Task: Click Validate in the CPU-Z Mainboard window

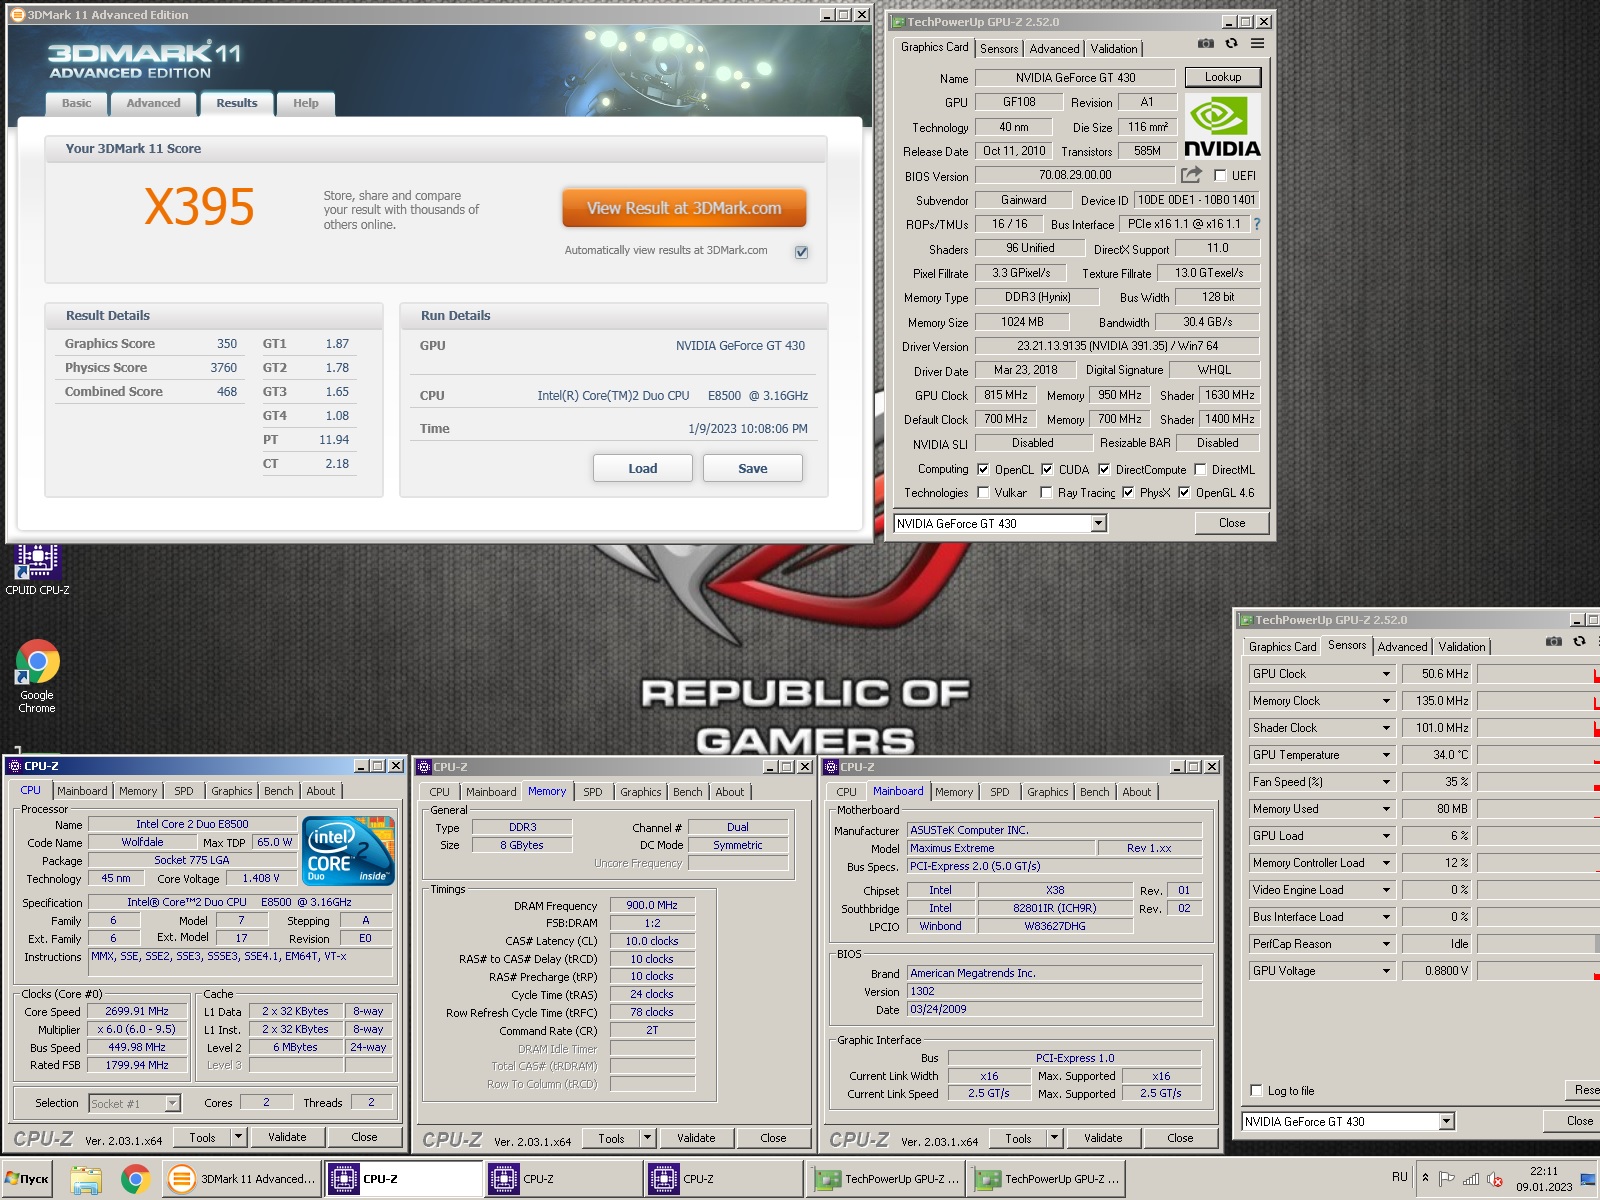Action: pos(1103,1138)
